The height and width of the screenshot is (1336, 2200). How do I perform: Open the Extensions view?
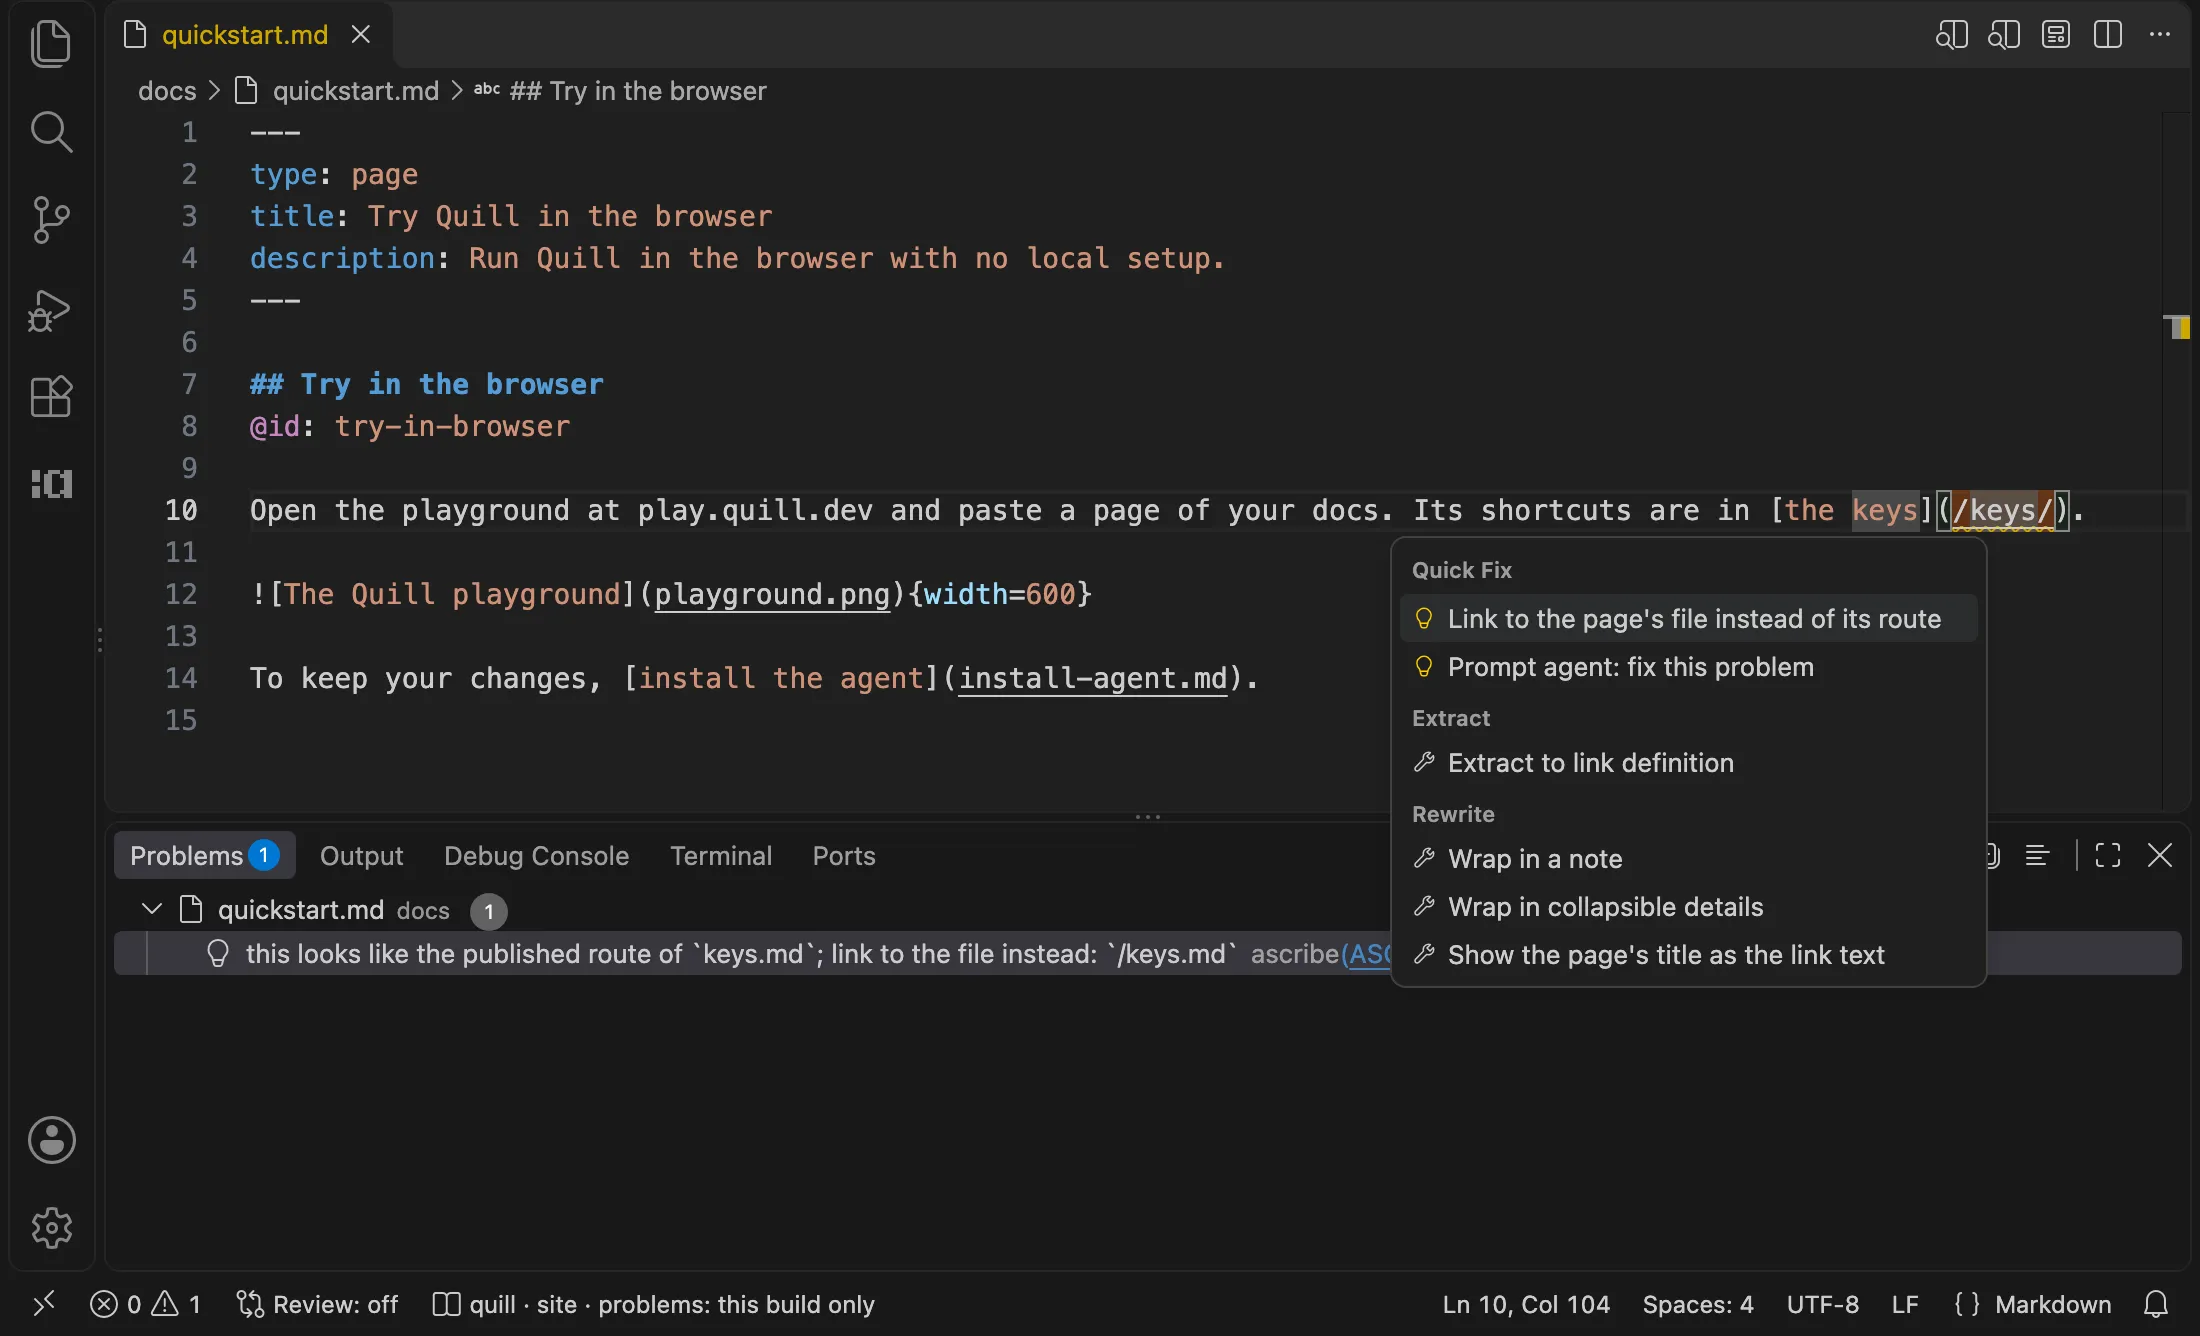(x=51, y=397)
